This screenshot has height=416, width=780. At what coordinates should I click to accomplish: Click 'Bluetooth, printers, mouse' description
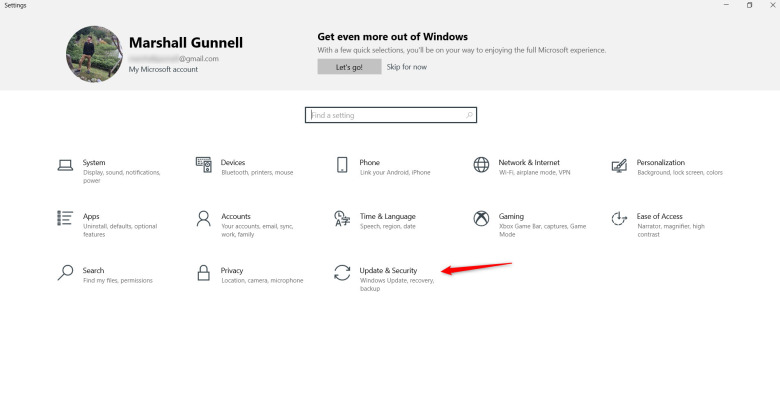coord(257,173)
